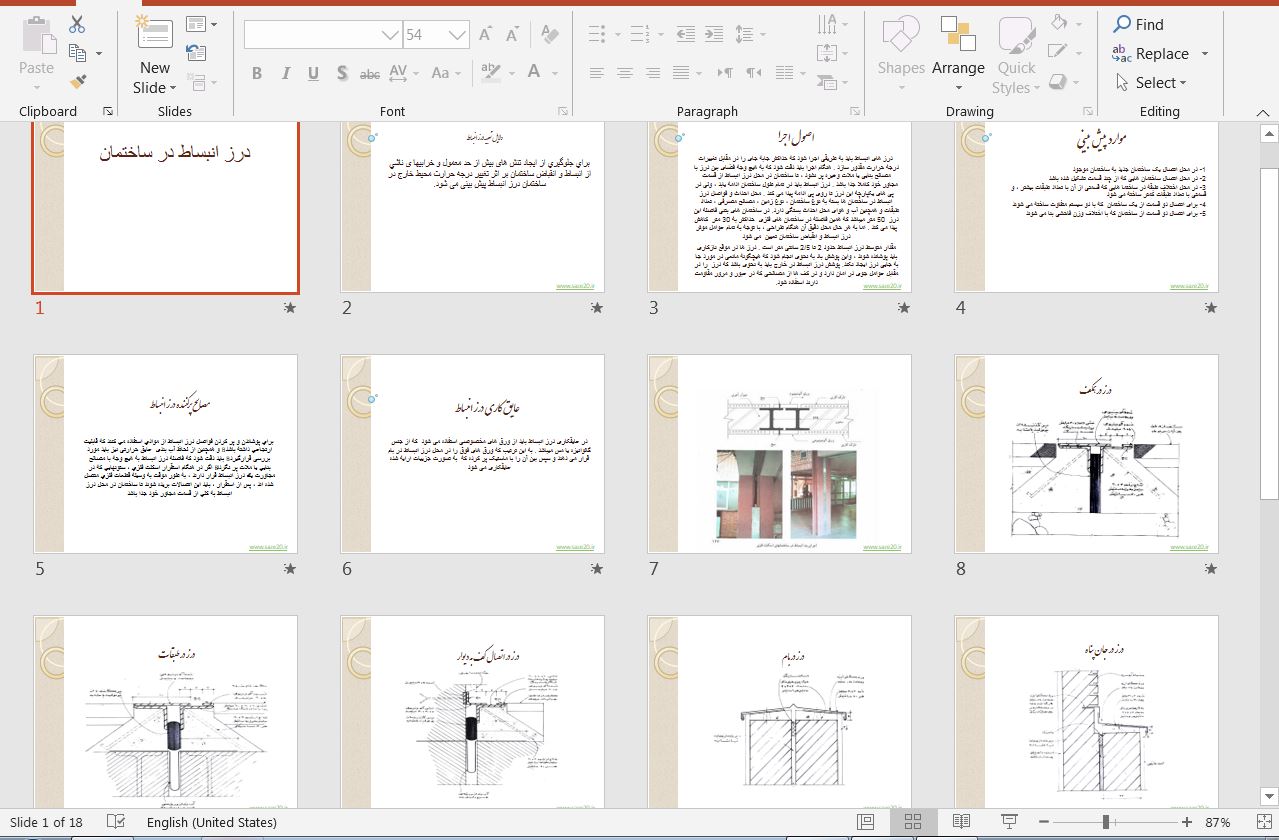Toggle Slide Sorter view button
The height and width of the screenshot is (840, 1279).
click(913, 821)
